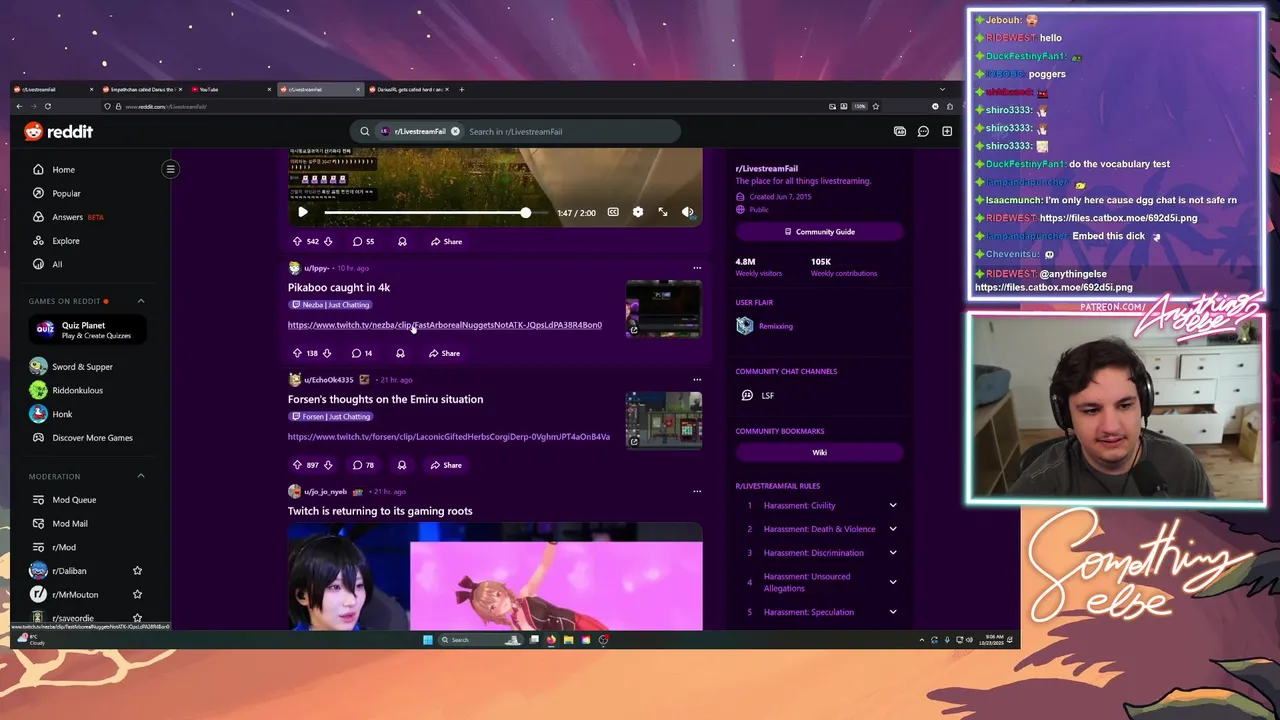Share the Pikaboo caught in 4k post

point(445,353)
